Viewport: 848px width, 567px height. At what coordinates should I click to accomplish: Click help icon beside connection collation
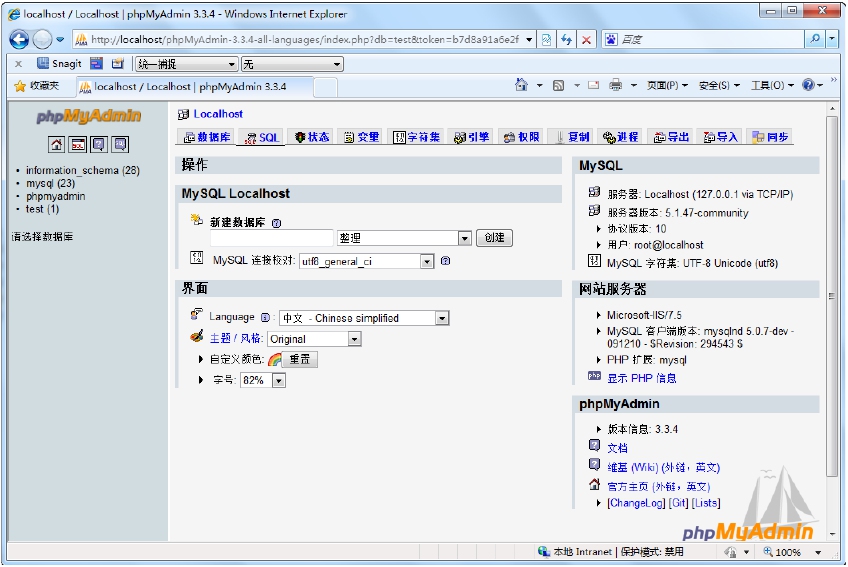tap(446, 261)
